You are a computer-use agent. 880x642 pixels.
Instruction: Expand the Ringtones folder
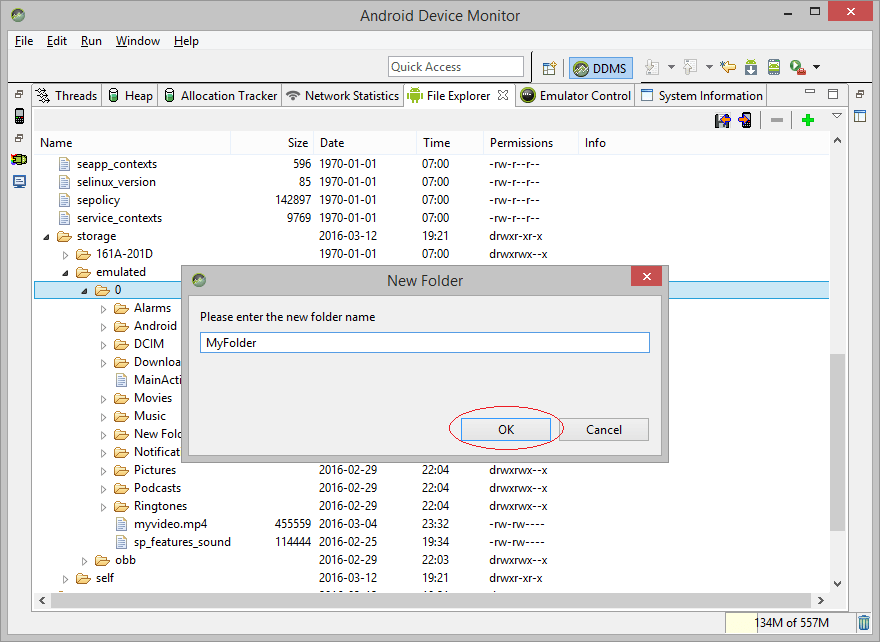coord(103,507)
